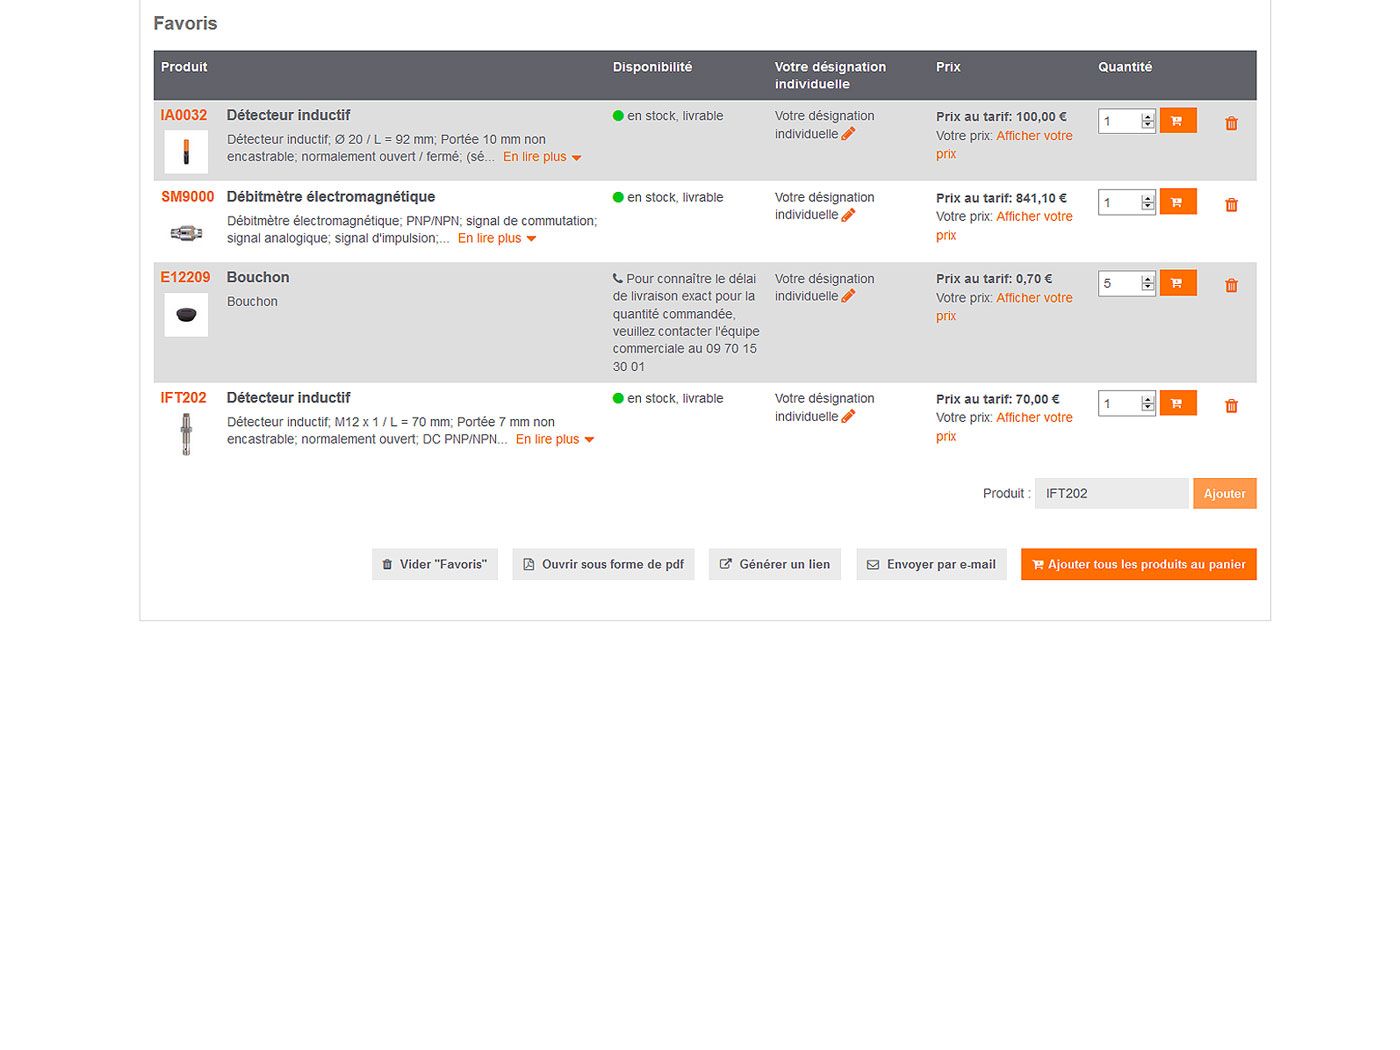Click 'Afficher votre prix' link for IA0032
1400x1050 pixels.
coord(1033,136)
